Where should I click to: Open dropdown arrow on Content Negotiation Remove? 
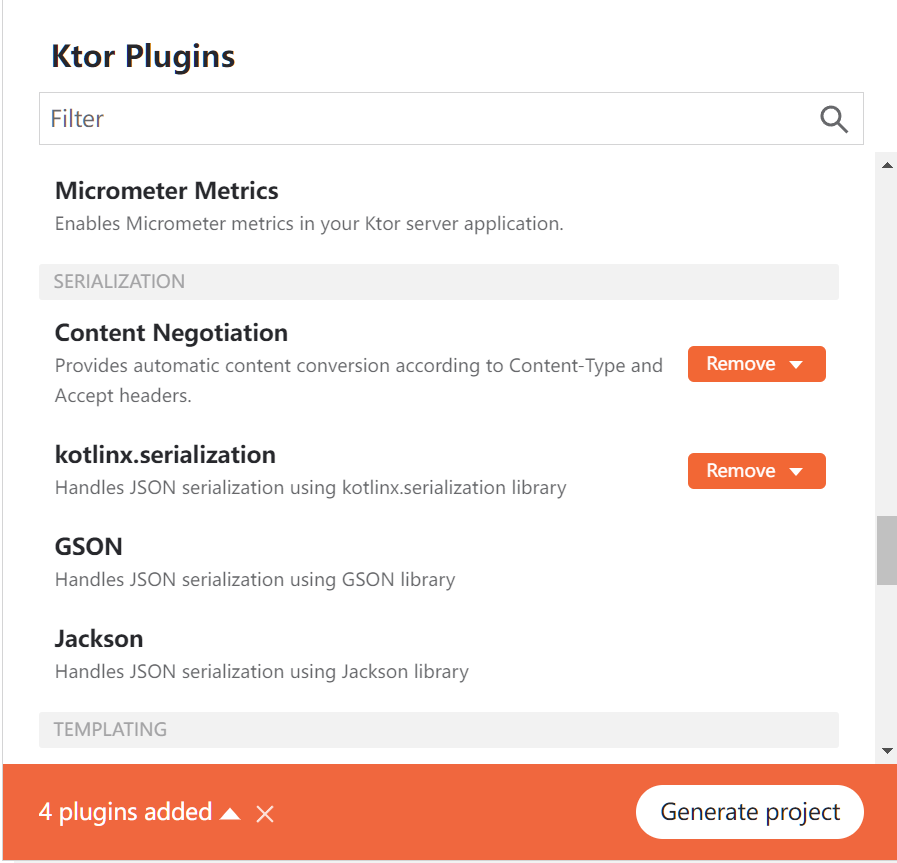(797, 365)
